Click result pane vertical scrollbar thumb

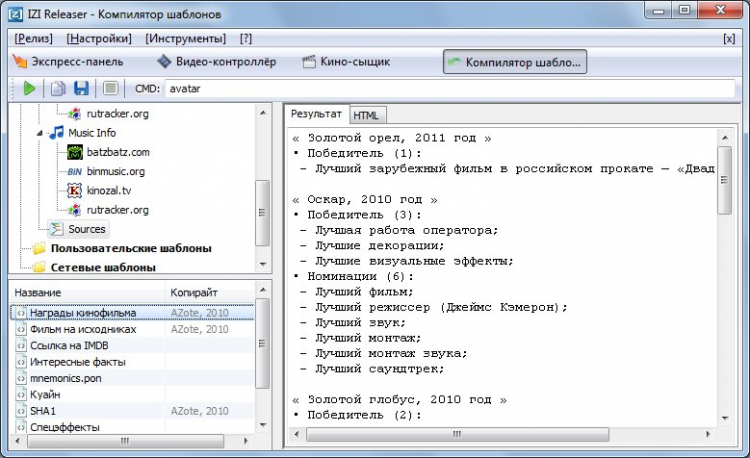[x=725, y=180]
